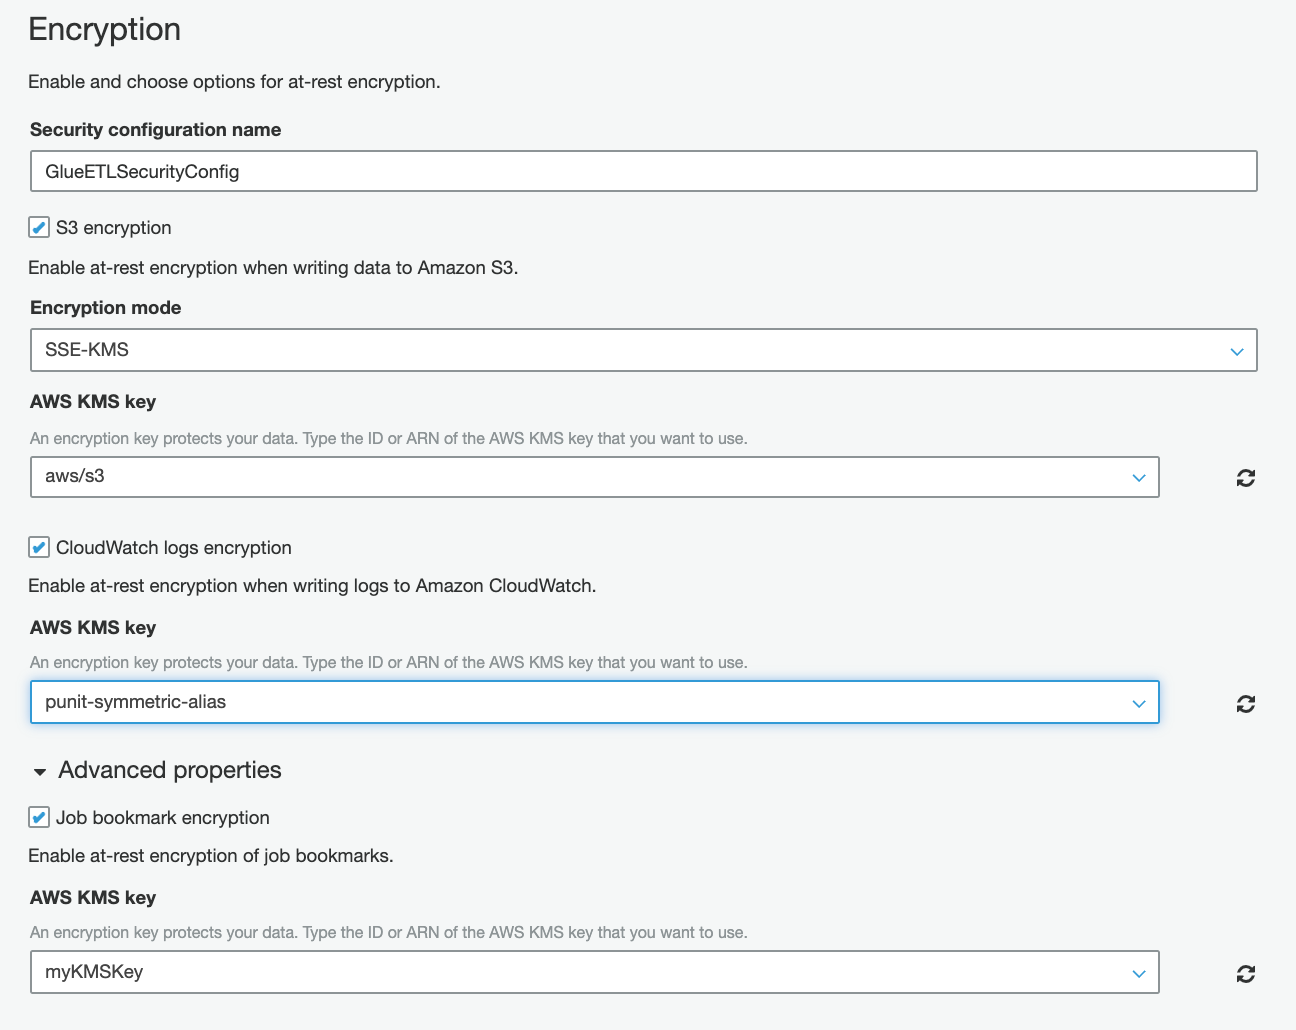Click the chevron arrow beside aws/s3

(x=1139, y=478)
